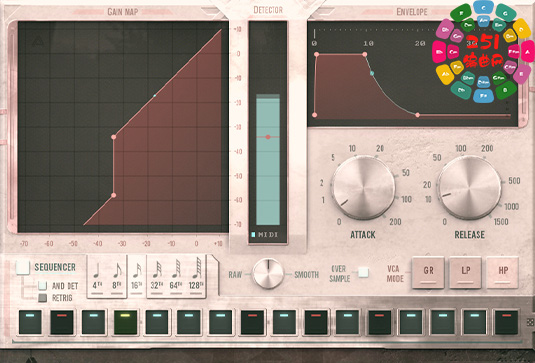Click the cyan curve handle on the envelope release
The image size is (535, 363).
[372, 73]
